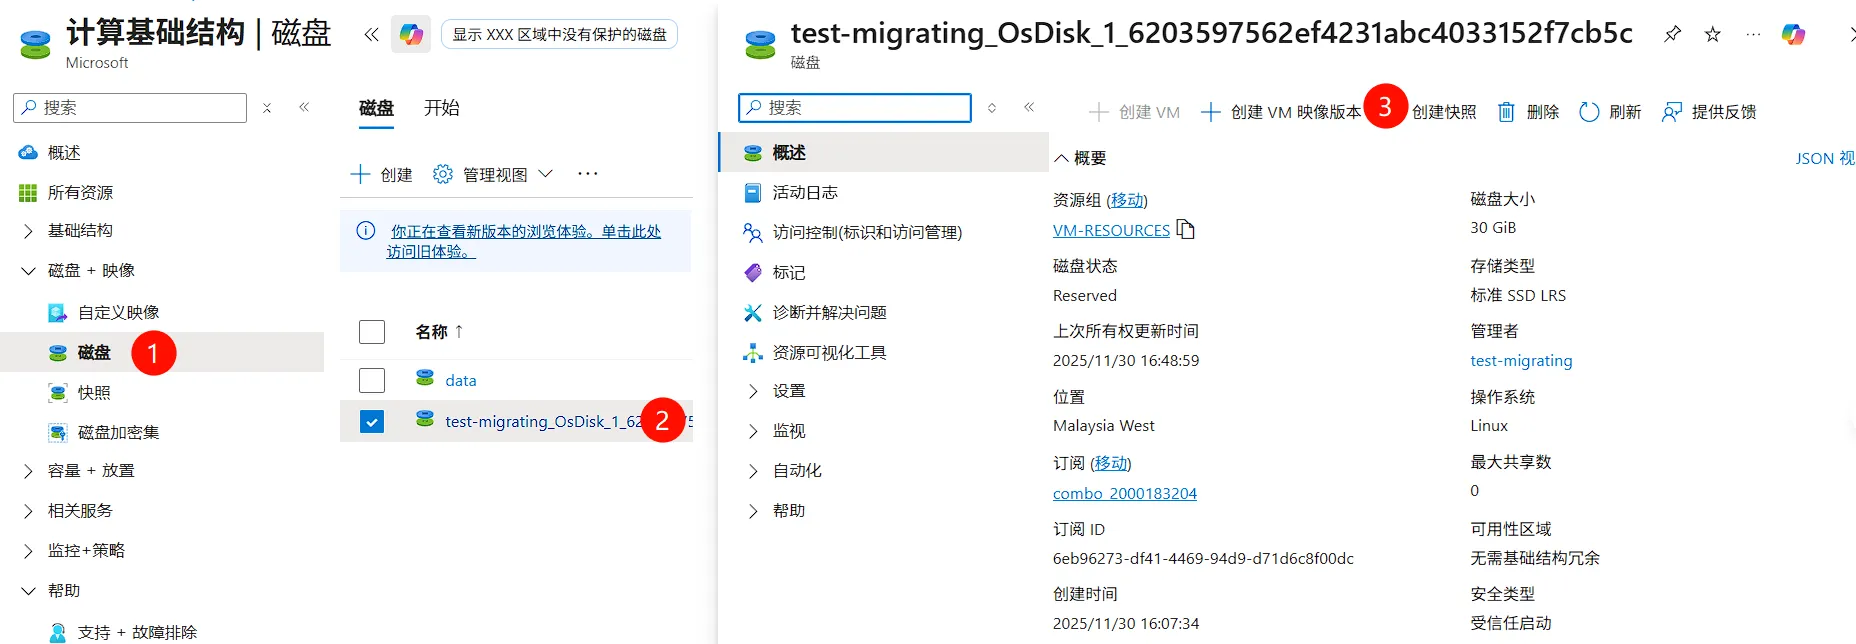This screenshot has width=1856, height=644.
Task: Copy the VM-RESOURCES resource group name
Action: 1186,230
